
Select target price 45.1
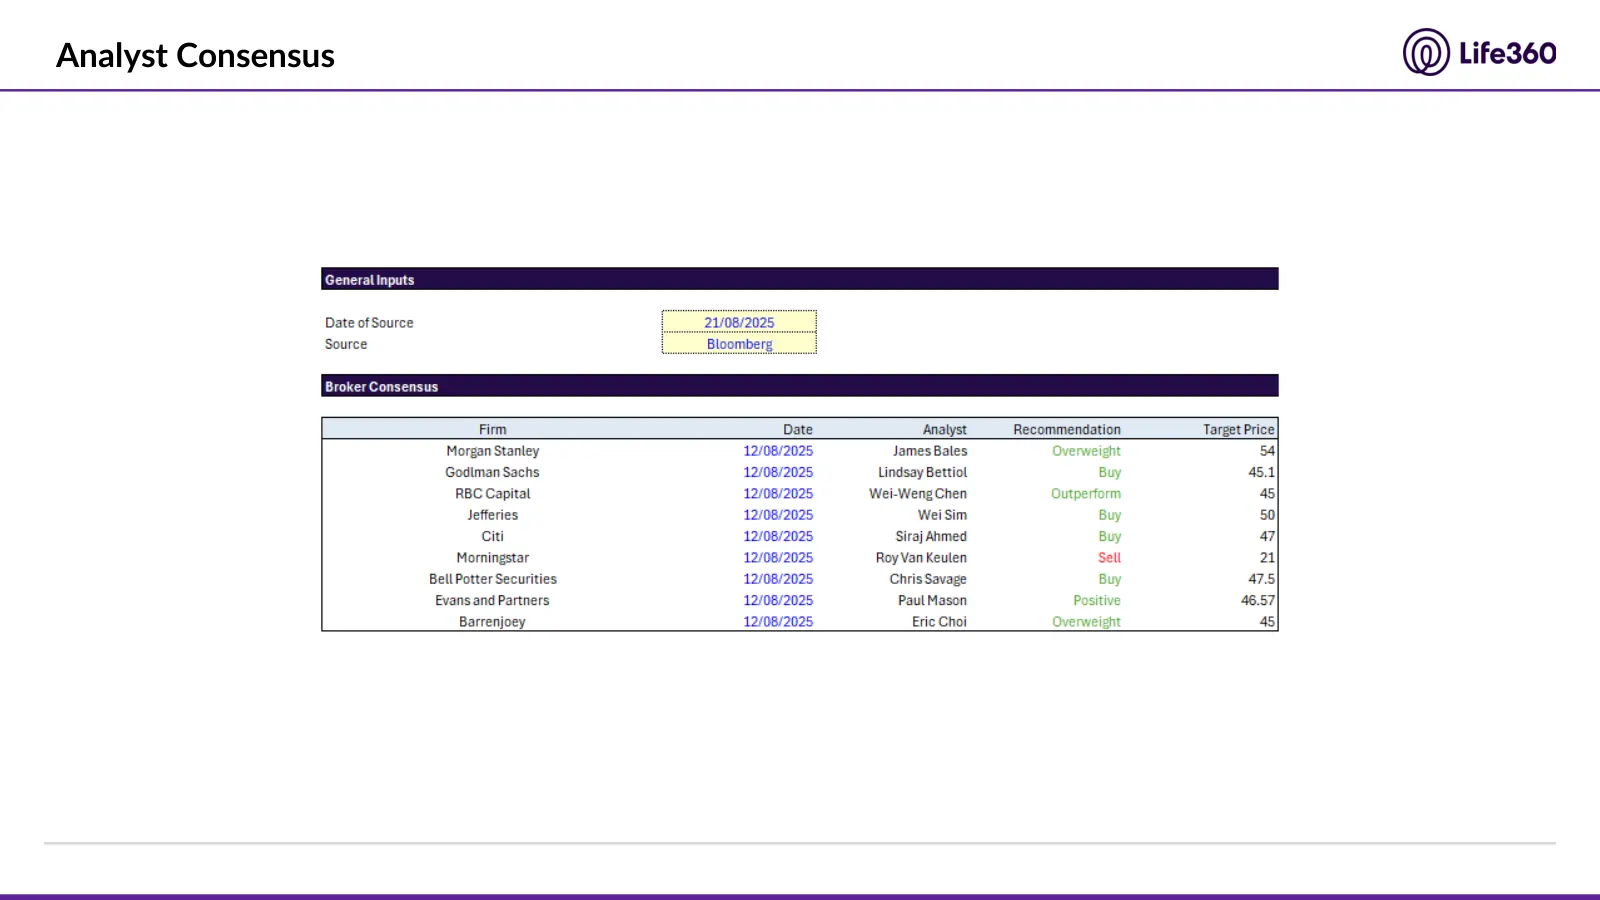click(x=1262, y=472)
